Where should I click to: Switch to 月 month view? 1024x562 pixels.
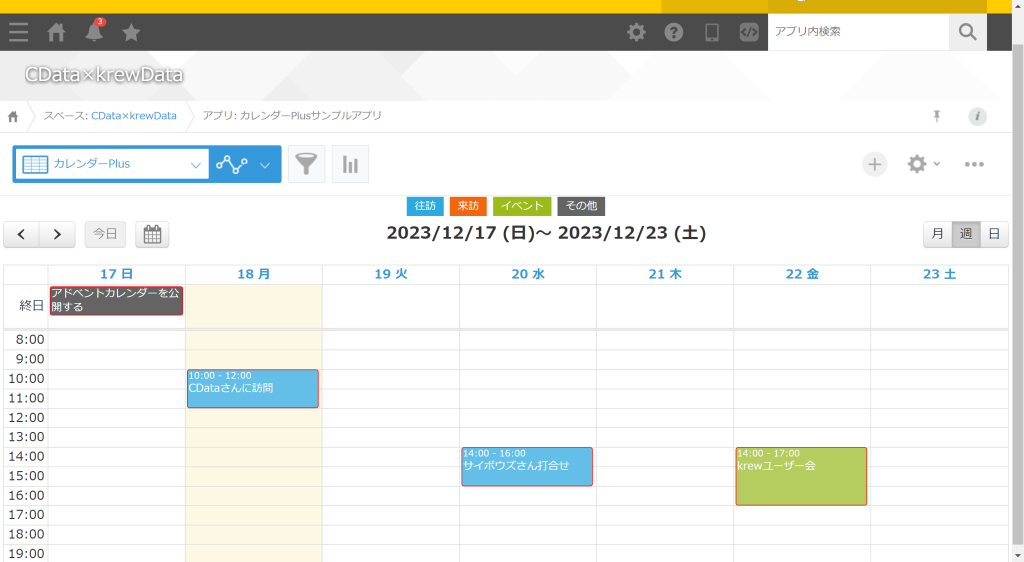pos(937,234)
